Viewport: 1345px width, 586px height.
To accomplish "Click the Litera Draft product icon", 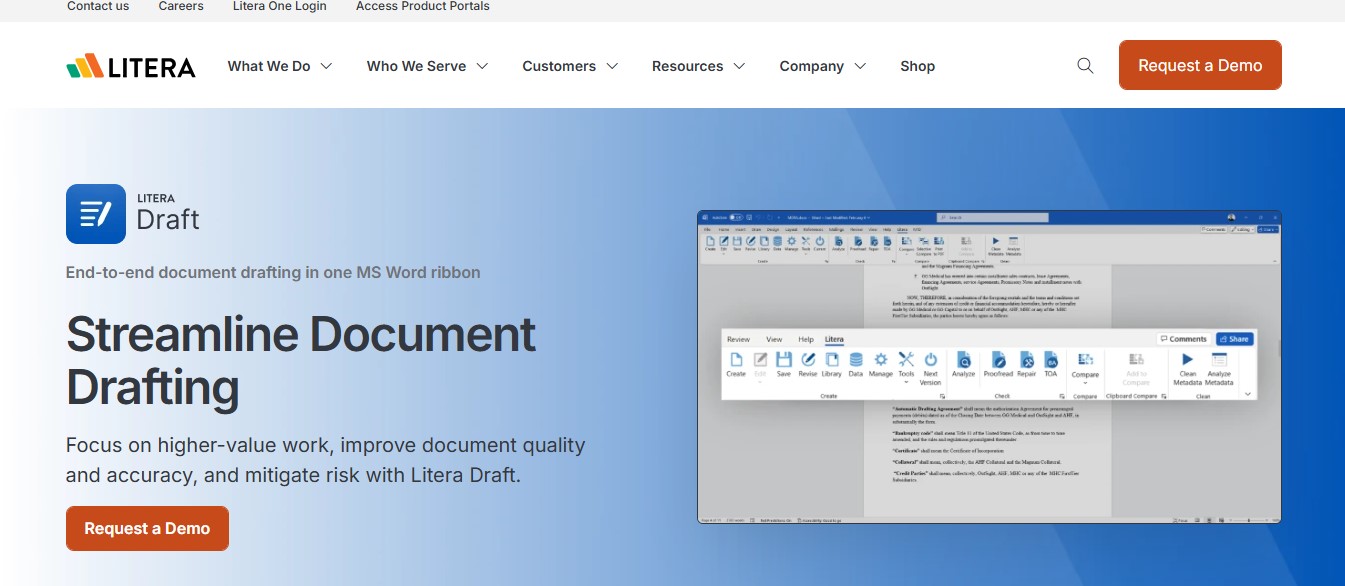I will point(96,214).
